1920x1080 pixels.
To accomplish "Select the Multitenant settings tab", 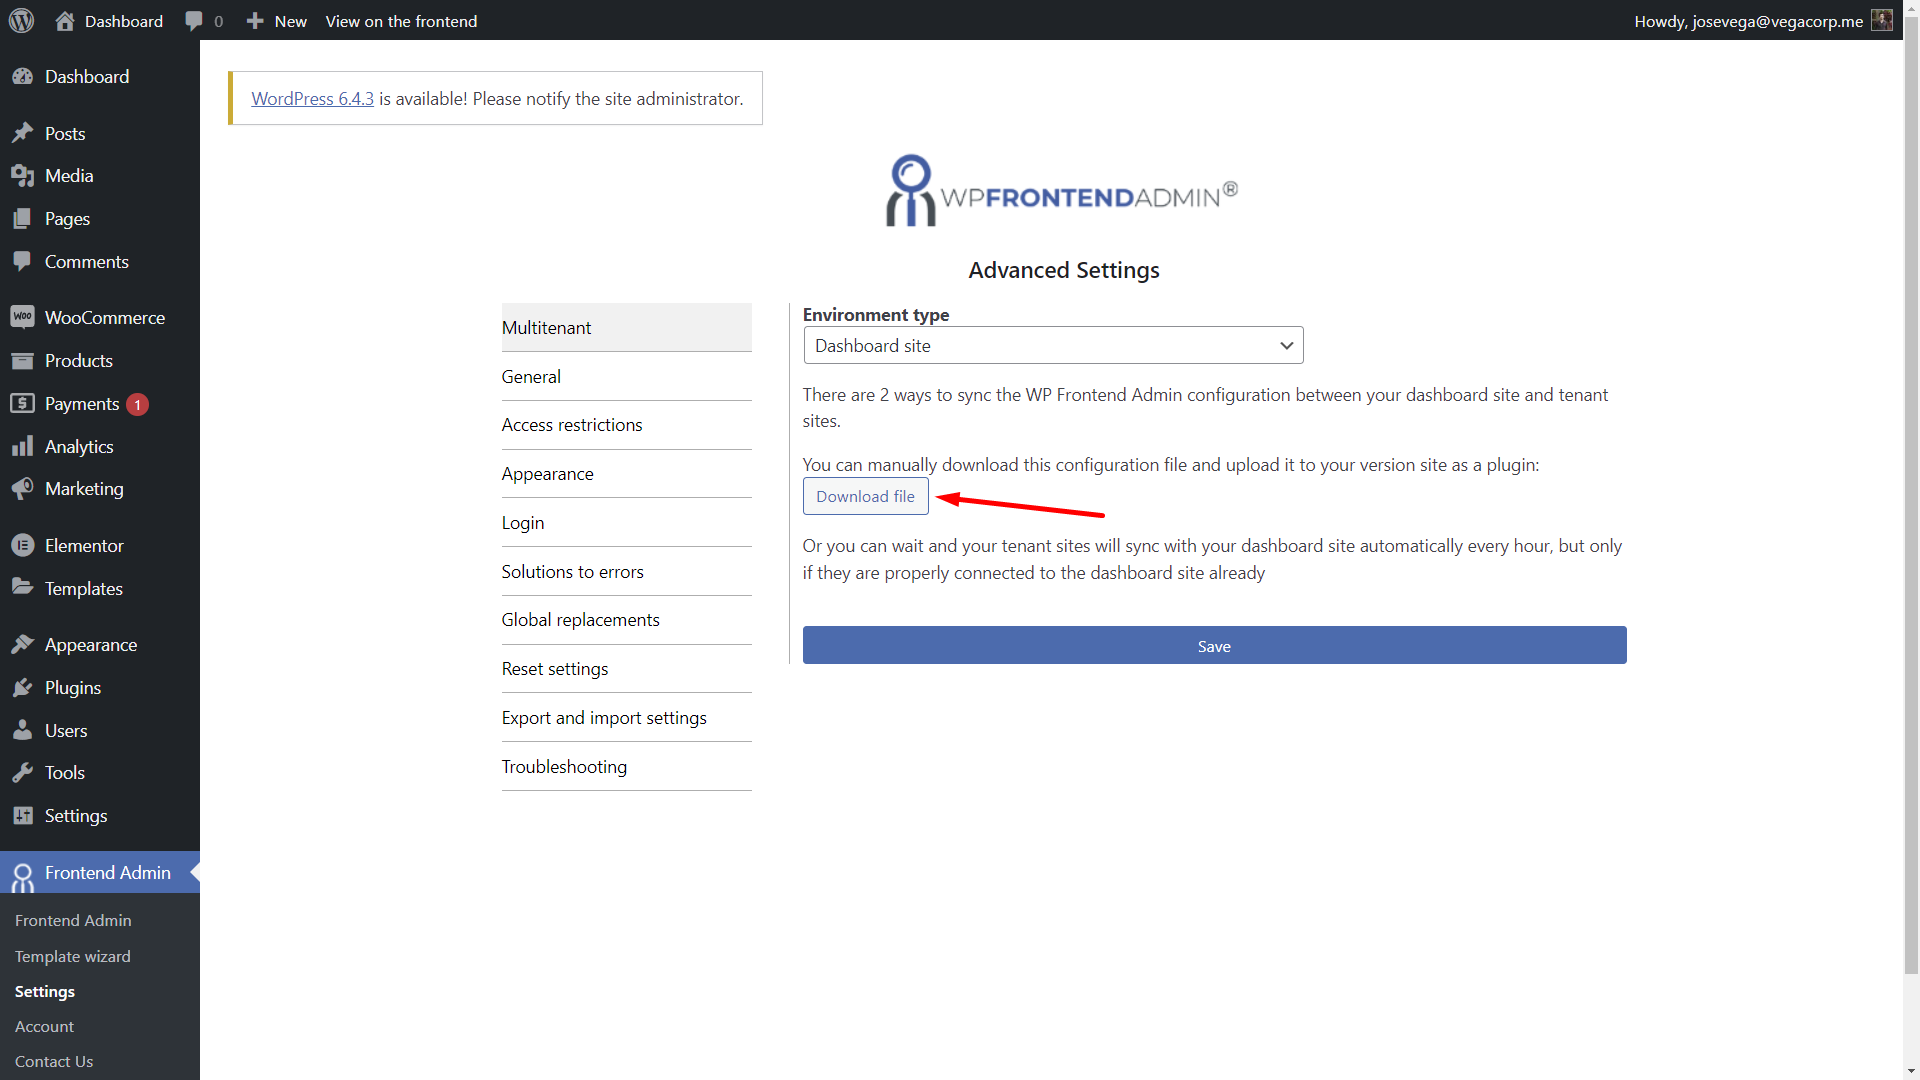I will tap(626, 327).
